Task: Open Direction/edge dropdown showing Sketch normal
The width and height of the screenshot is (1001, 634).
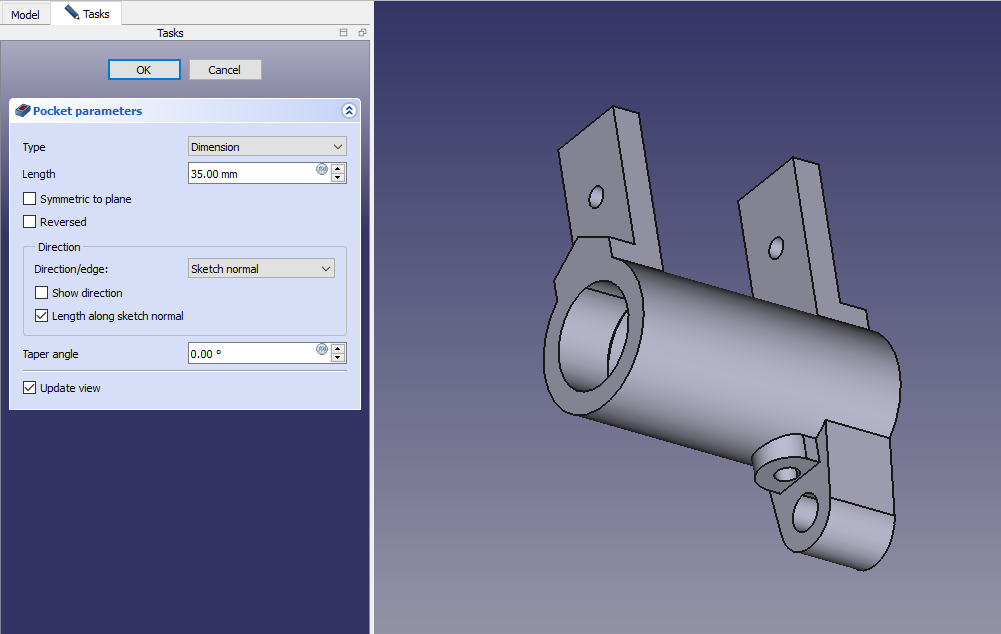Action: pos(261,269)
